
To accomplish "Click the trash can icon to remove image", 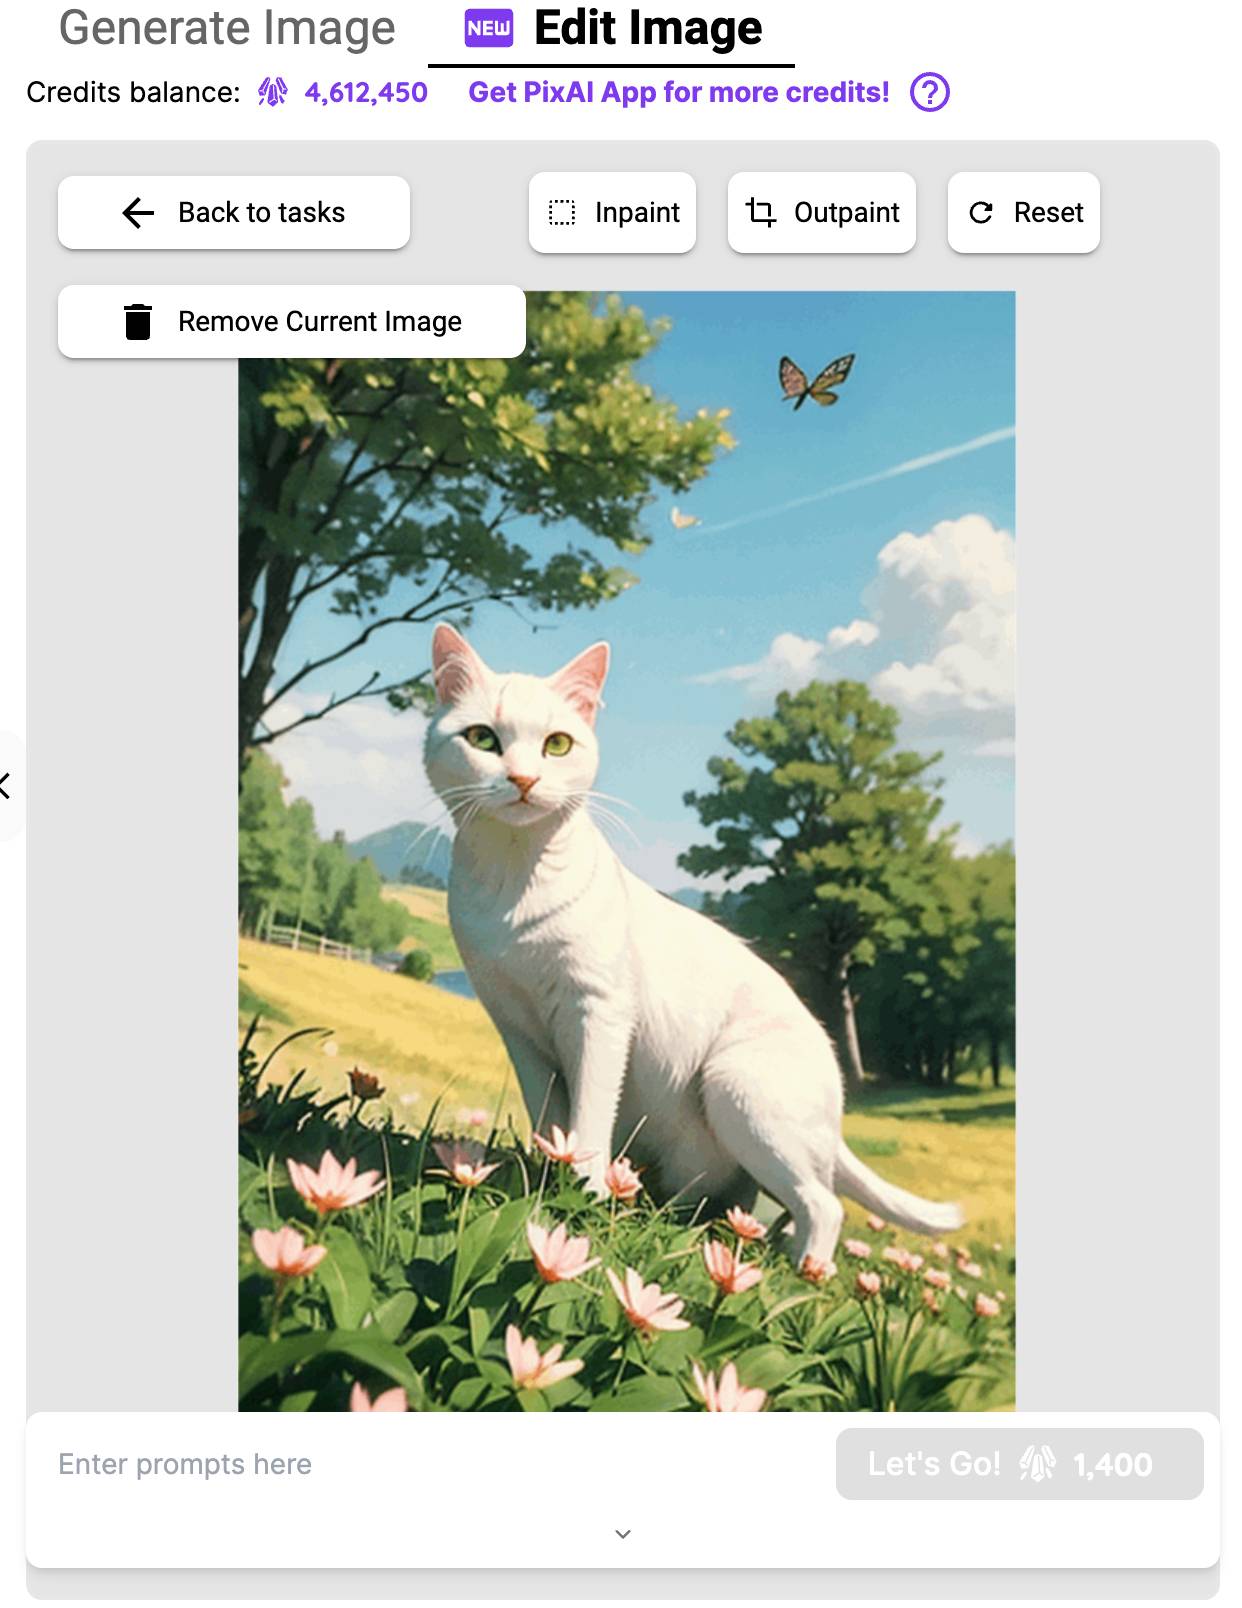I will pos(138,321).
